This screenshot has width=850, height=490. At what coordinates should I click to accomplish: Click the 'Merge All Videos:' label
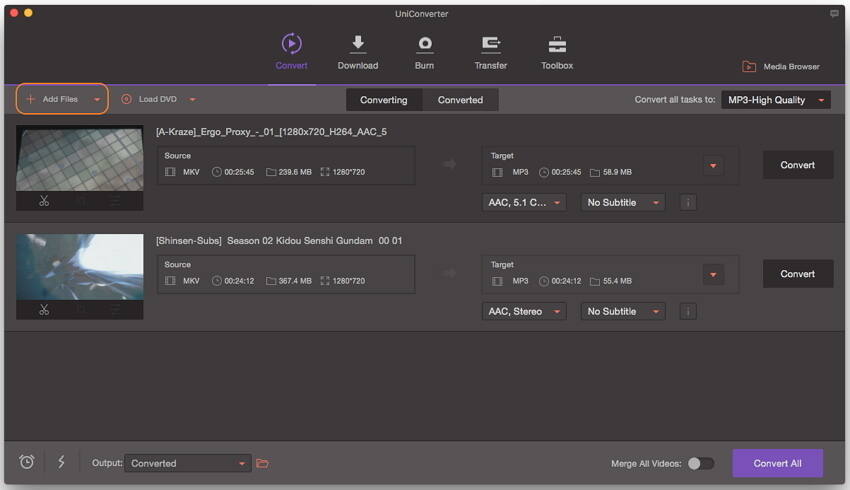(x=646, y=464)
